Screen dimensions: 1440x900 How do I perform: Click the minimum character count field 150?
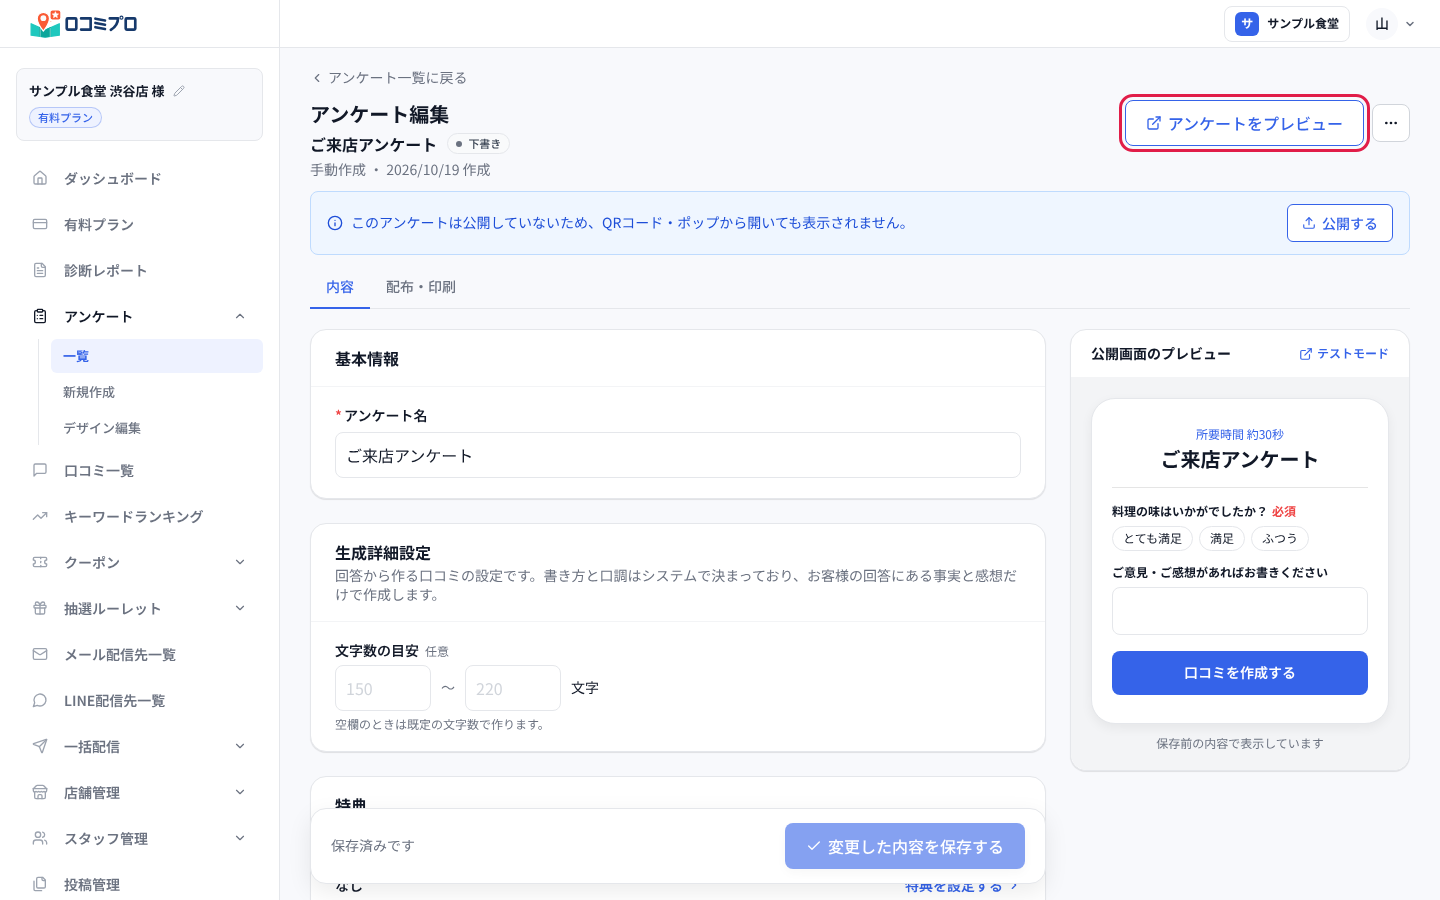coord(383,688)
